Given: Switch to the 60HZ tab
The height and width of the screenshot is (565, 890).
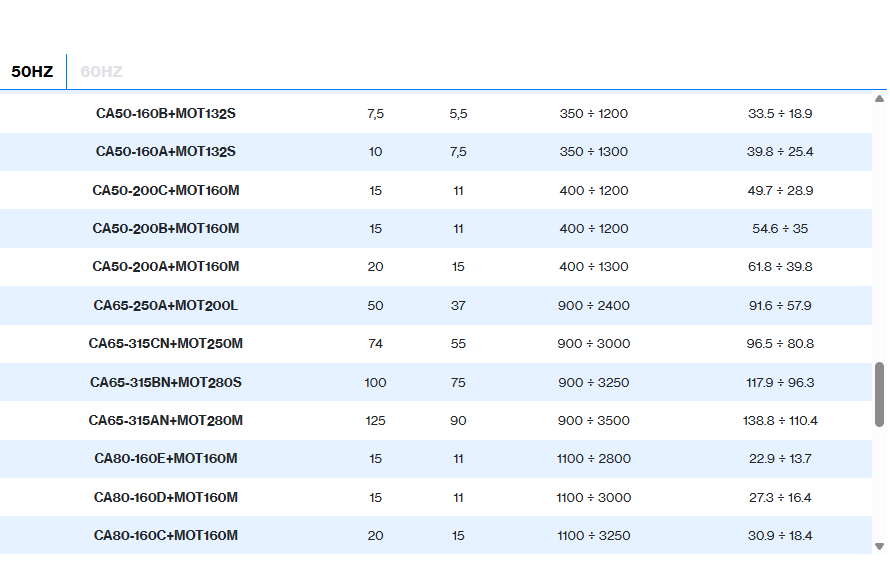Looking at the screenshot, I should (x=101, y=72).
